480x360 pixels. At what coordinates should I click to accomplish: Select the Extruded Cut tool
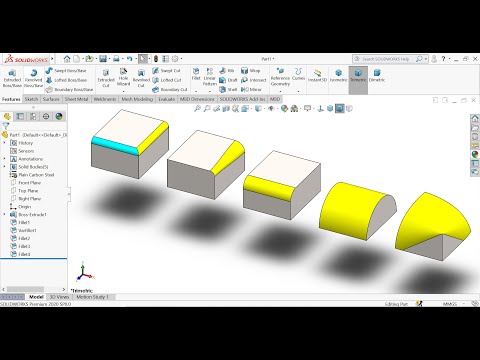click(106, 78)
